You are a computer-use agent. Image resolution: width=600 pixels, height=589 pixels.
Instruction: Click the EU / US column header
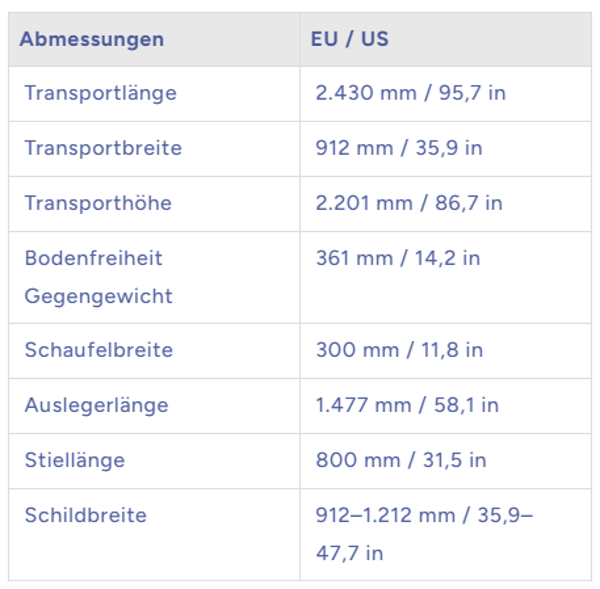coord(350,40)
